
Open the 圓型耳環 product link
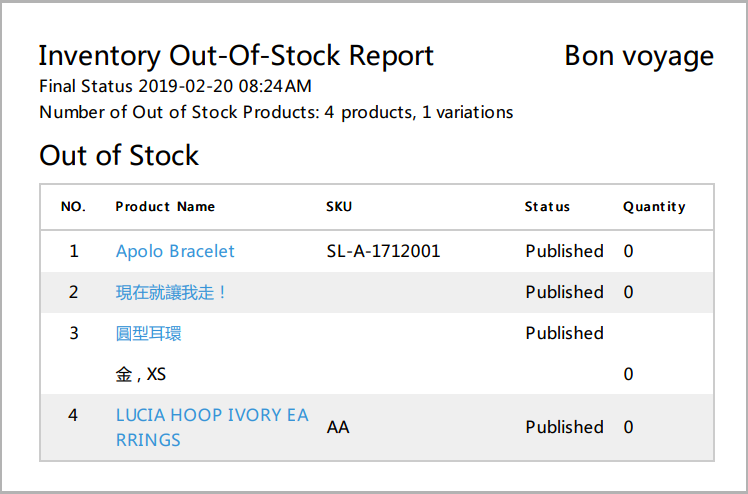[148, 333]
